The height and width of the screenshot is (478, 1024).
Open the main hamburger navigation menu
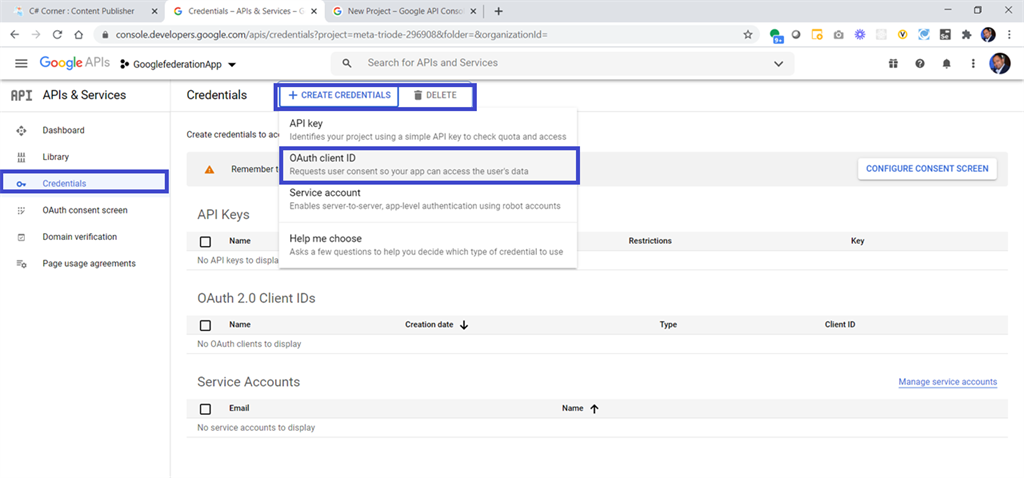pos(22,63)
